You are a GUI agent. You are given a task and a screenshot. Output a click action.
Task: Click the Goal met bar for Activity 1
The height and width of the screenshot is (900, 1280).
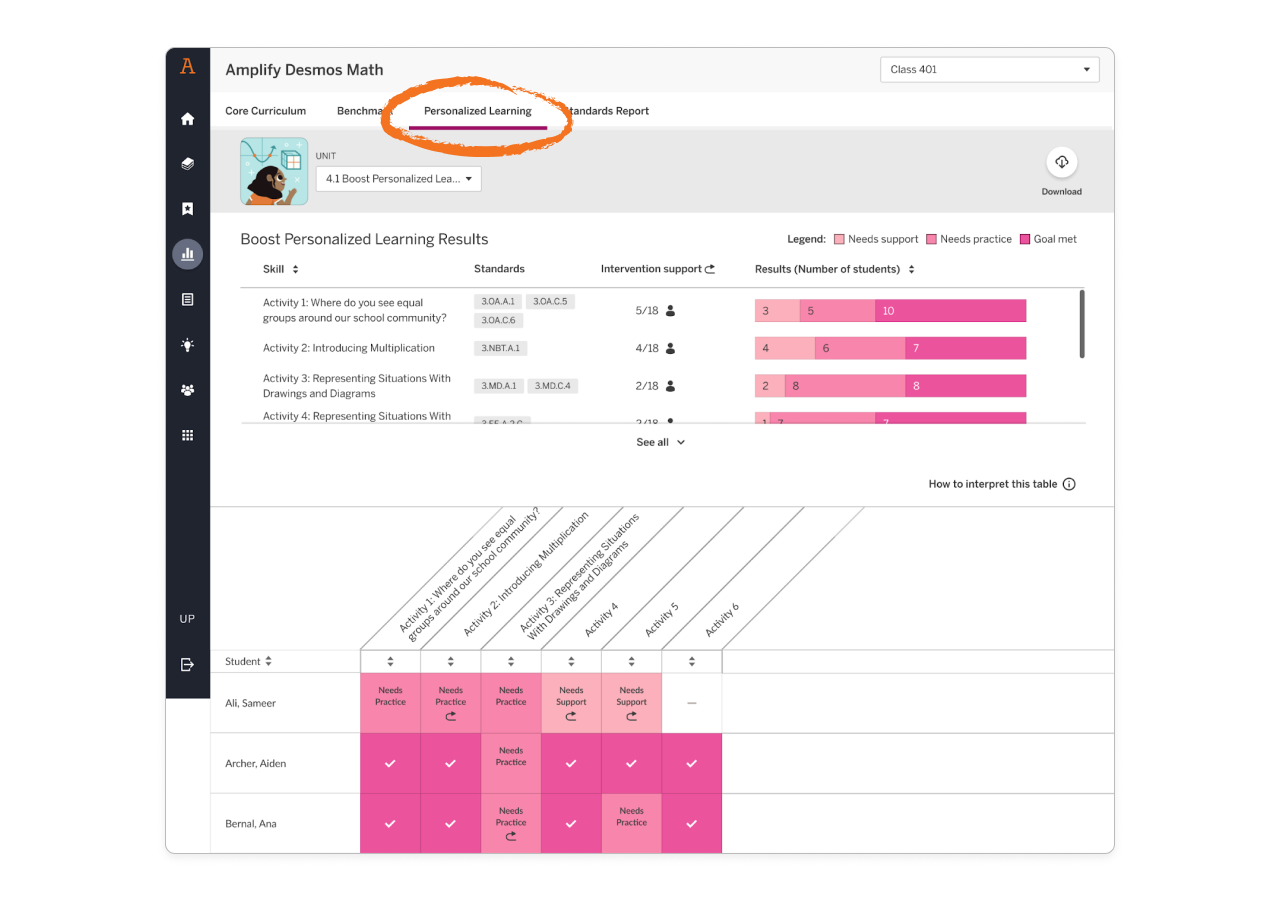pyautogui.click(x=950, y=311)
